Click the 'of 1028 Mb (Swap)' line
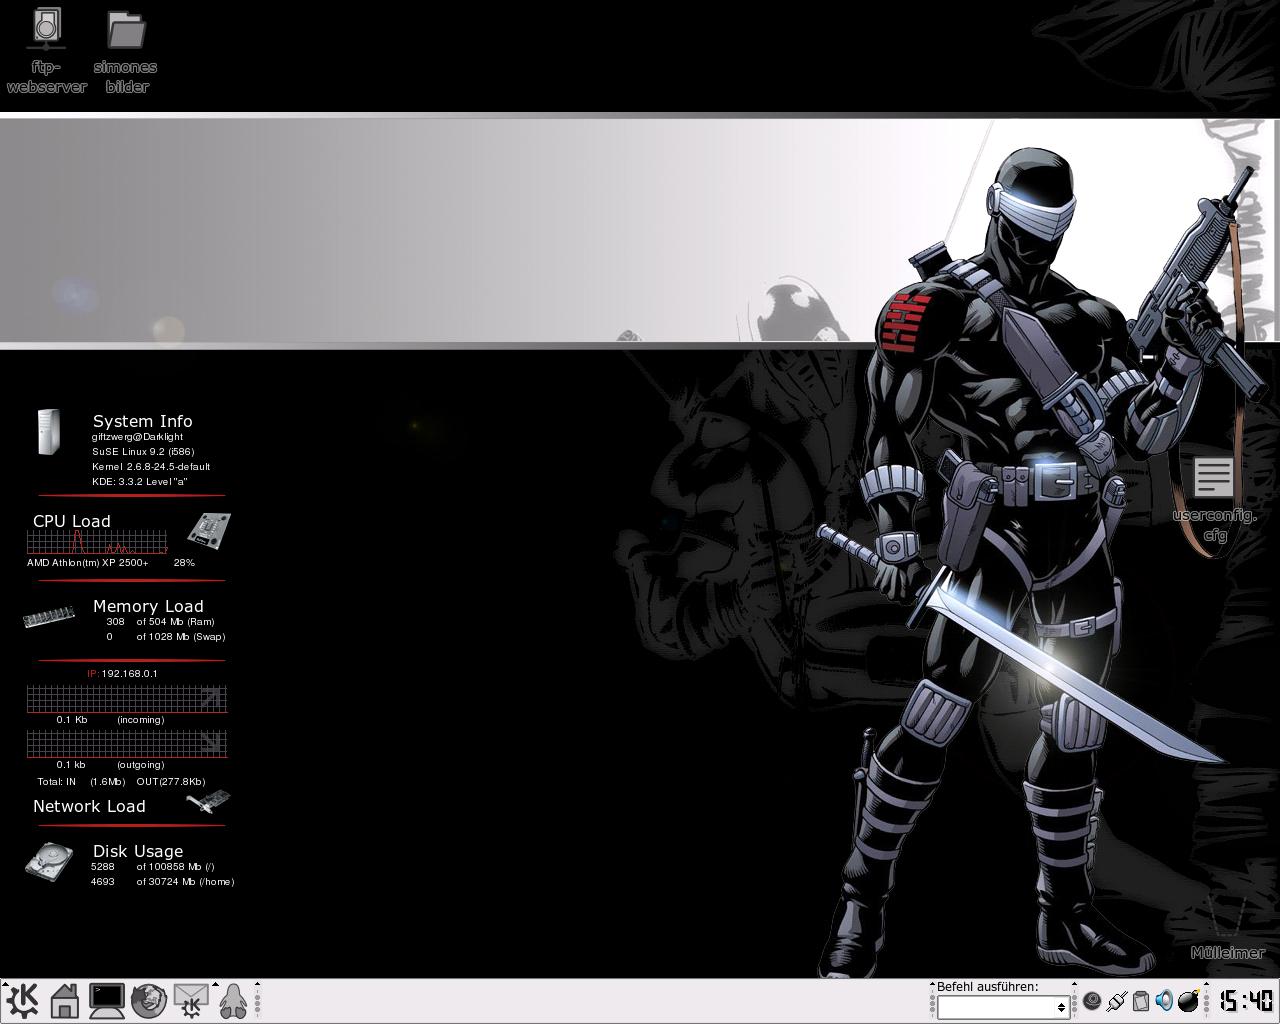The width and height of the screenshot is (1280, 1024). tap(181, 637)
